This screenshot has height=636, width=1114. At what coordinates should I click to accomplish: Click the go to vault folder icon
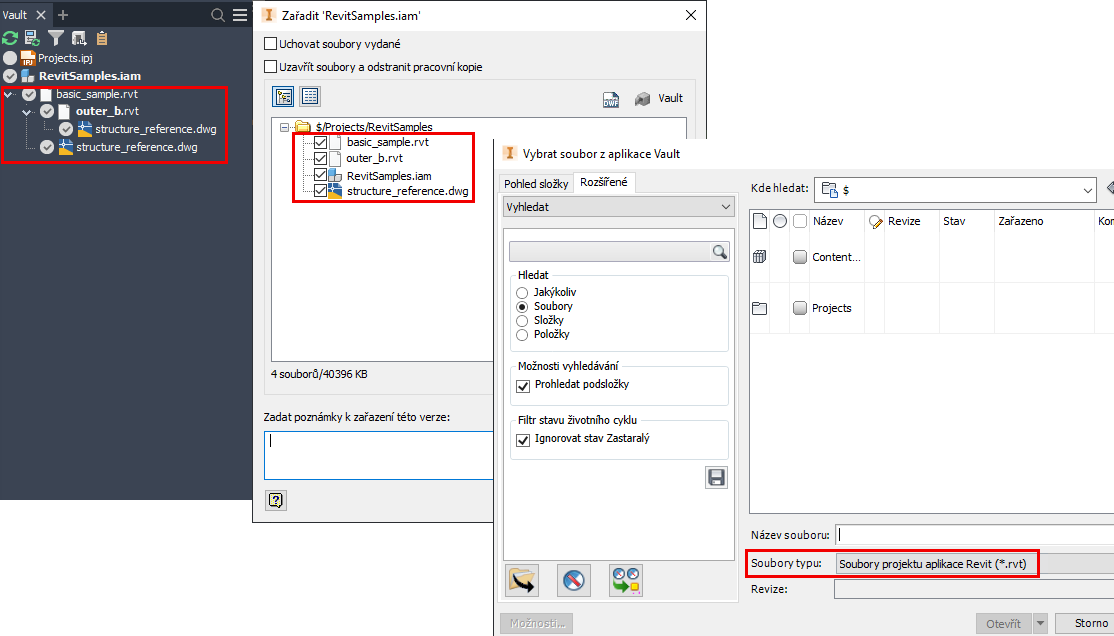[79, 38]
